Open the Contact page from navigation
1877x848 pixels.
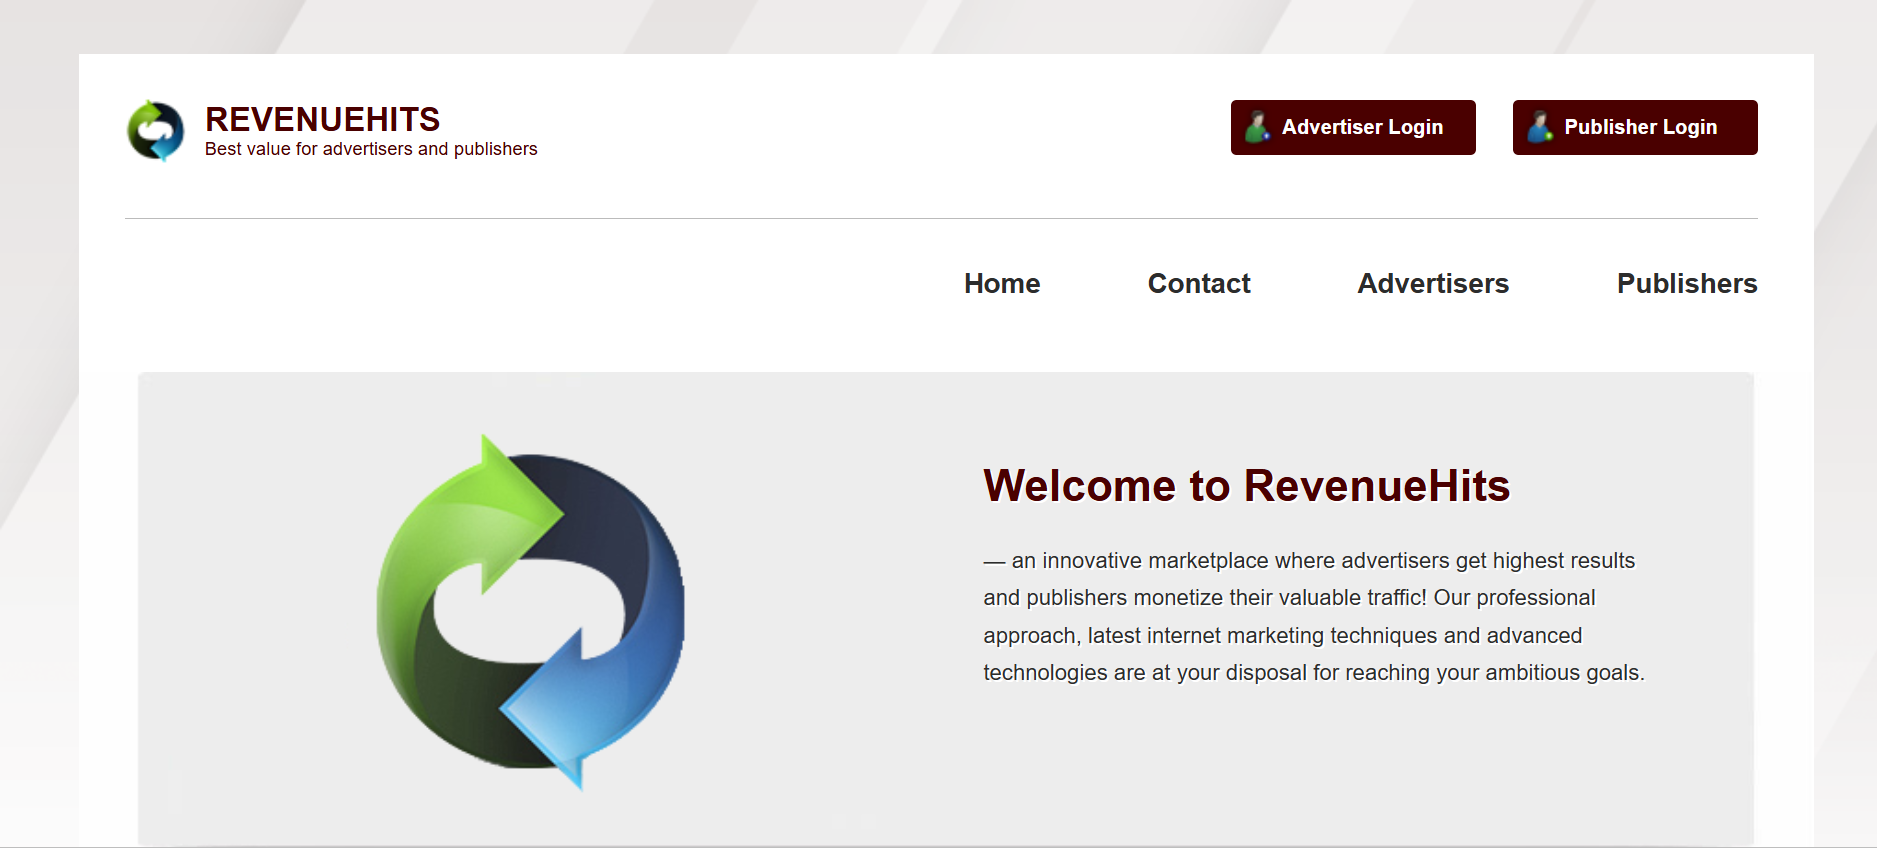[x=1199, y=284]
